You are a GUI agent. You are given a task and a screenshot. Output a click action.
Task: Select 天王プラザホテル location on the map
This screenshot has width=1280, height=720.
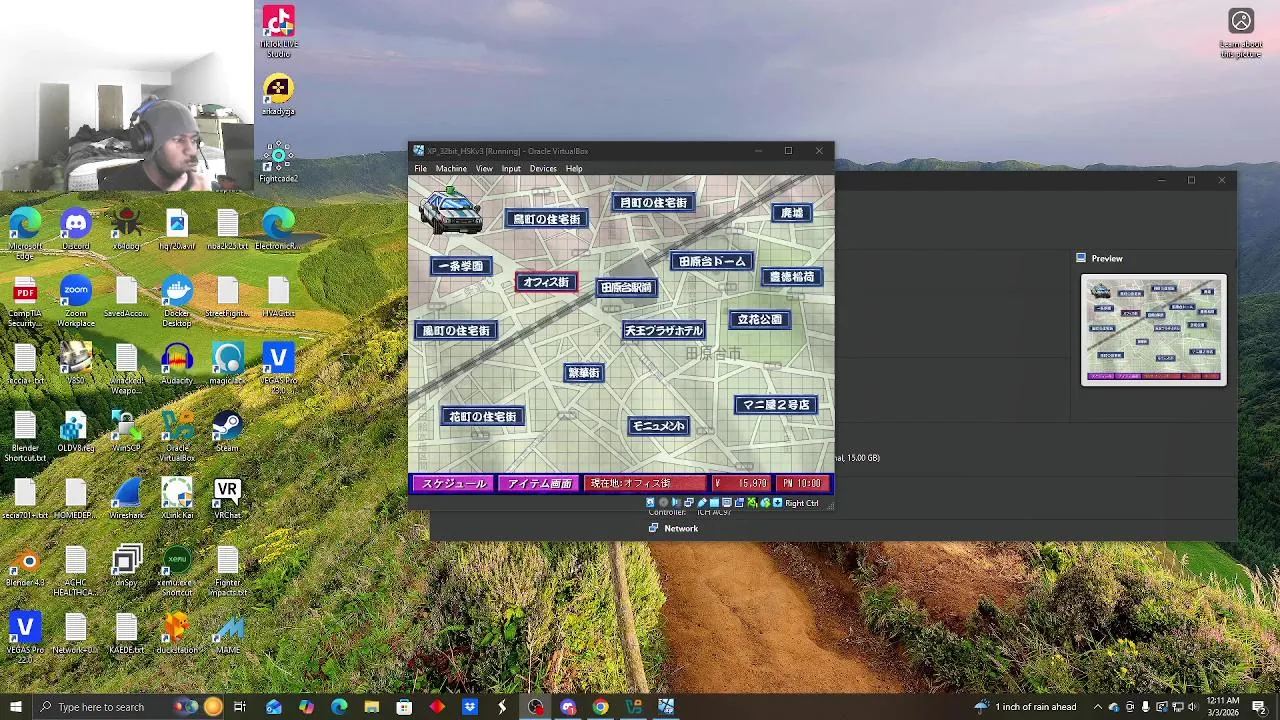(663, 330)
